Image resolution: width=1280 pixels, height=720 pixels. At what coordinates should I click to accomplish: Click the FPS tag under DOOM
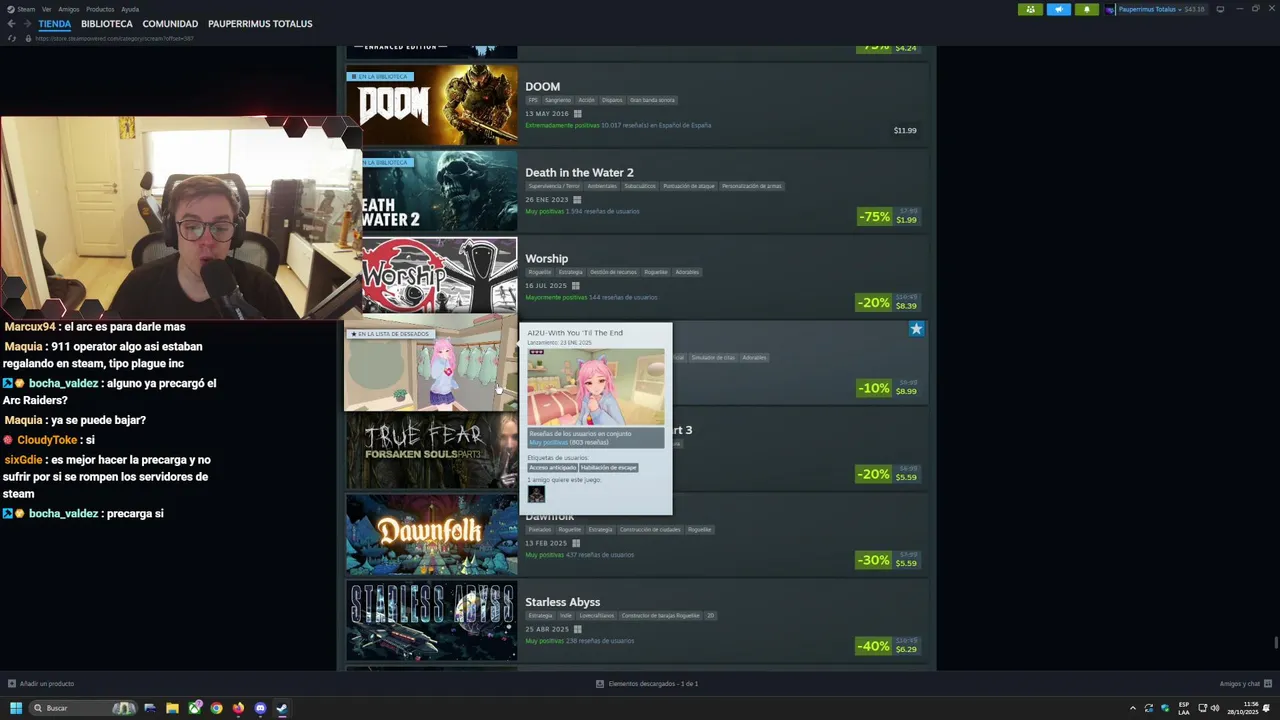pyautogui.click(x=533, y=100)
